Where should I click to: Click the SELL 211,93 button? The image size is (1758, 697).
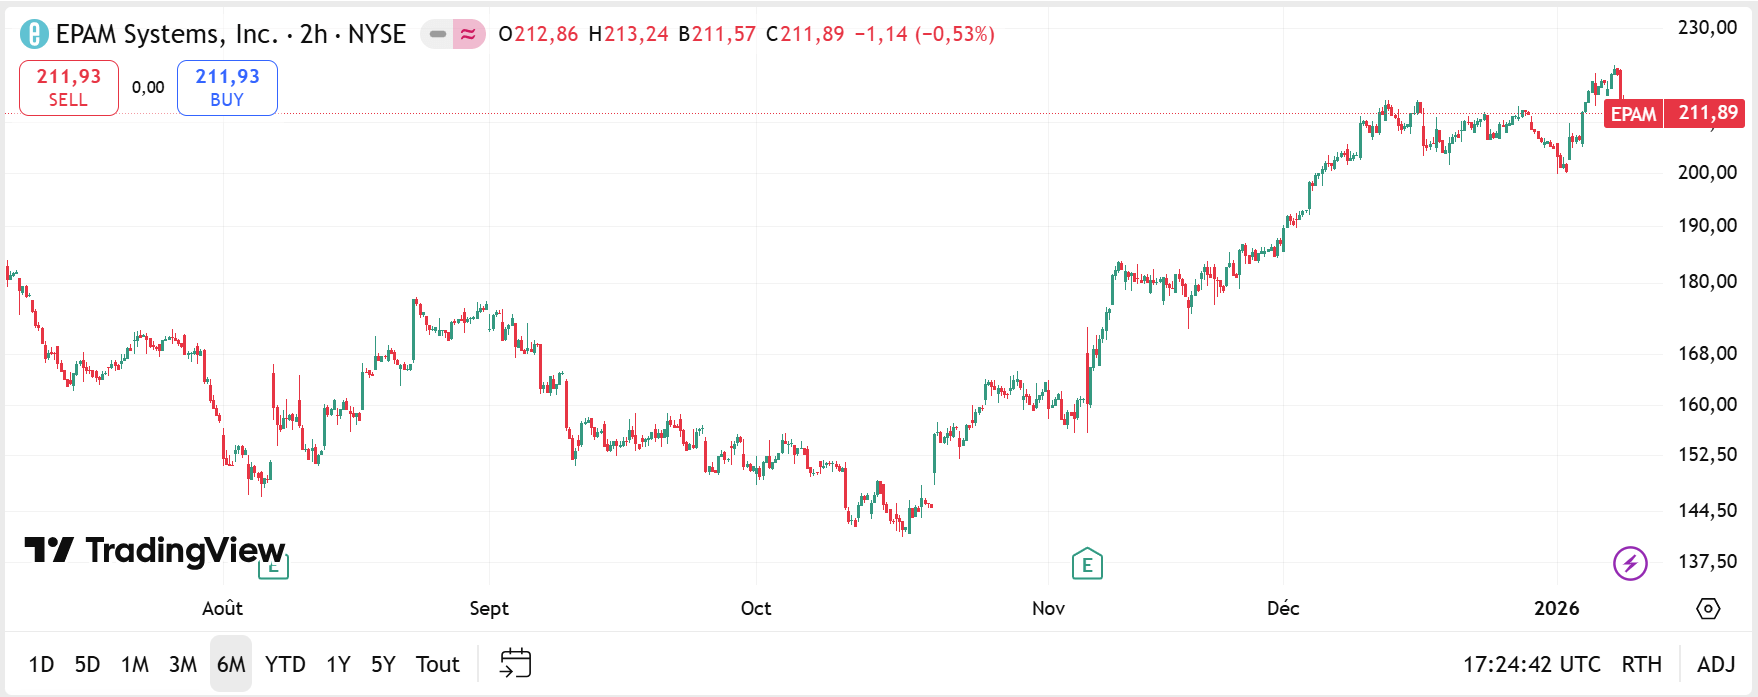coord(68,87)
